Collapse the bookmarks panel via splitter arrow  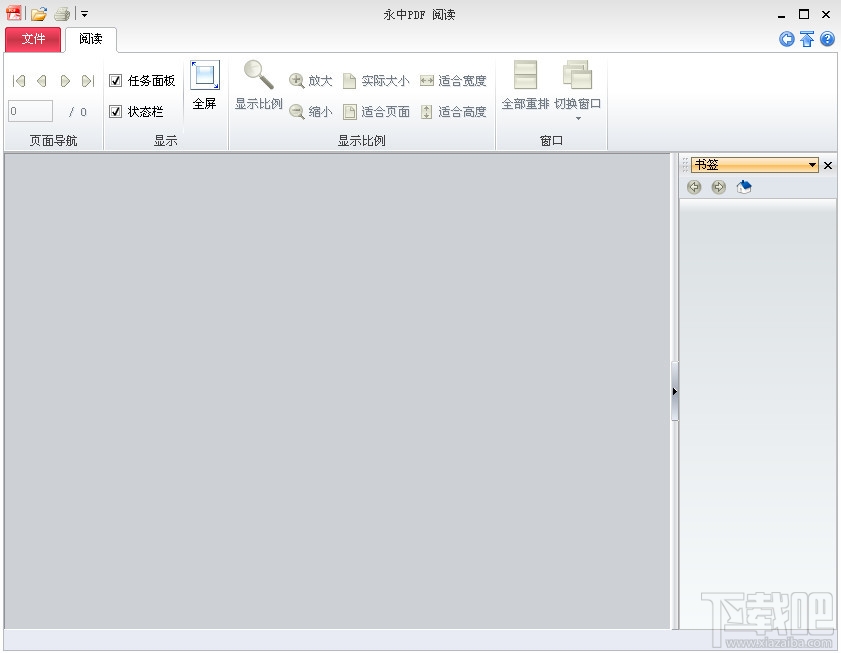point(675,392)
